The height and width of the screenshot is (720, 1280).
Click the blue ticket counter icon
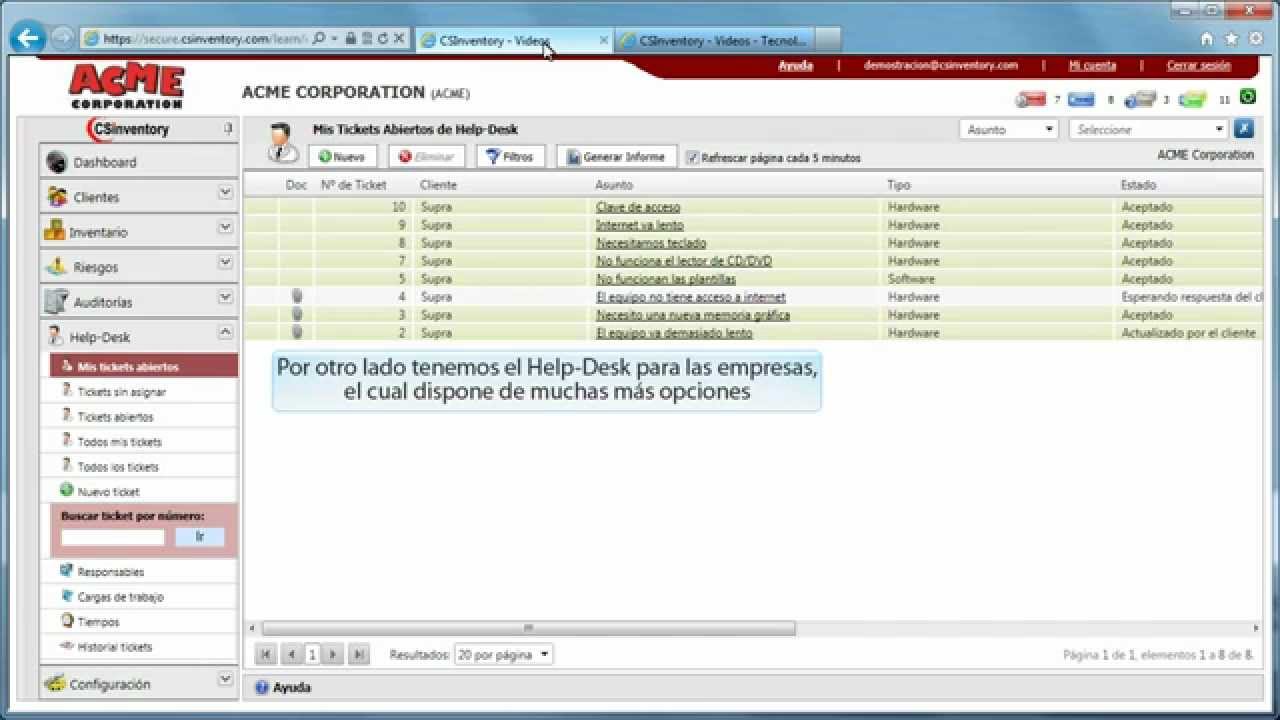1081,99
